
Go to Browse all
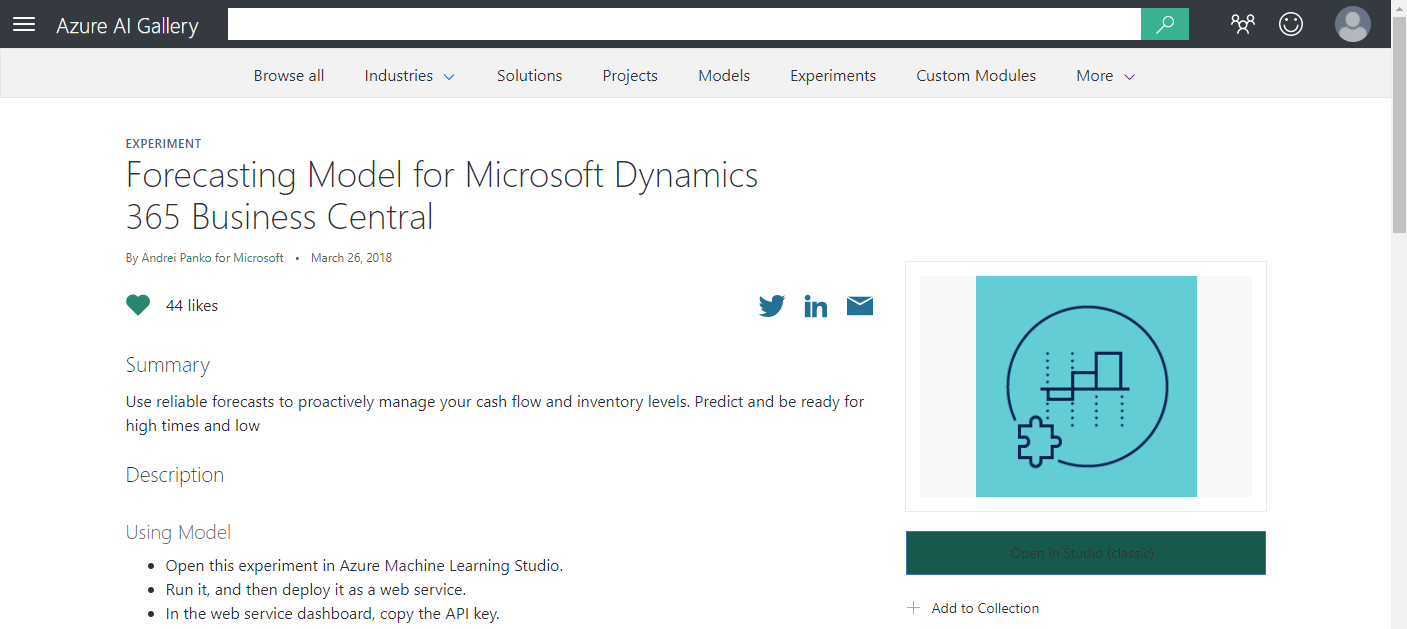(289, 76)
